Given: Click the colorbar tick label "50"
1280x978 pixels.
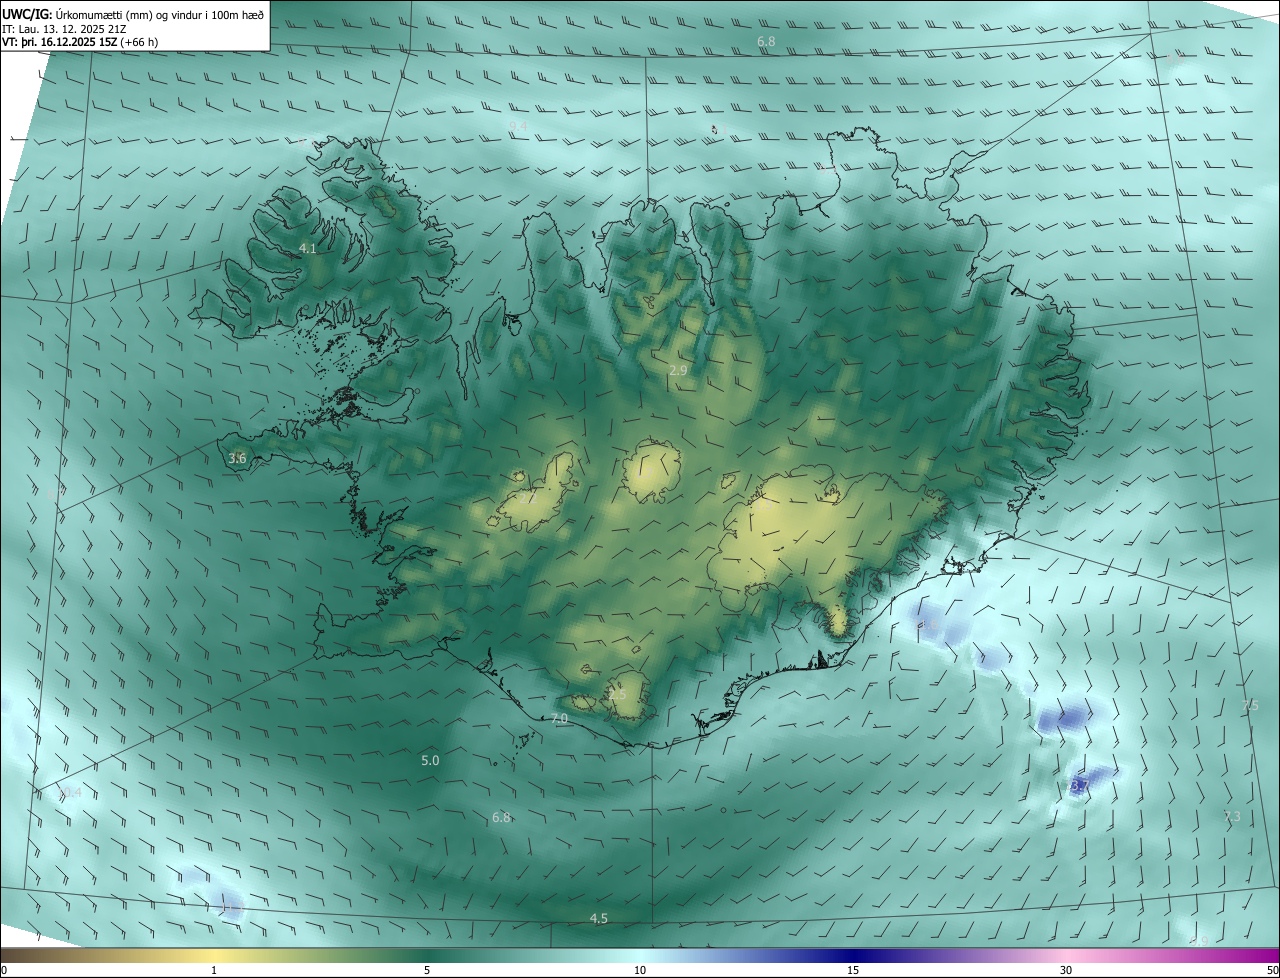Looking at the screenshot, I should [1272, 971].
